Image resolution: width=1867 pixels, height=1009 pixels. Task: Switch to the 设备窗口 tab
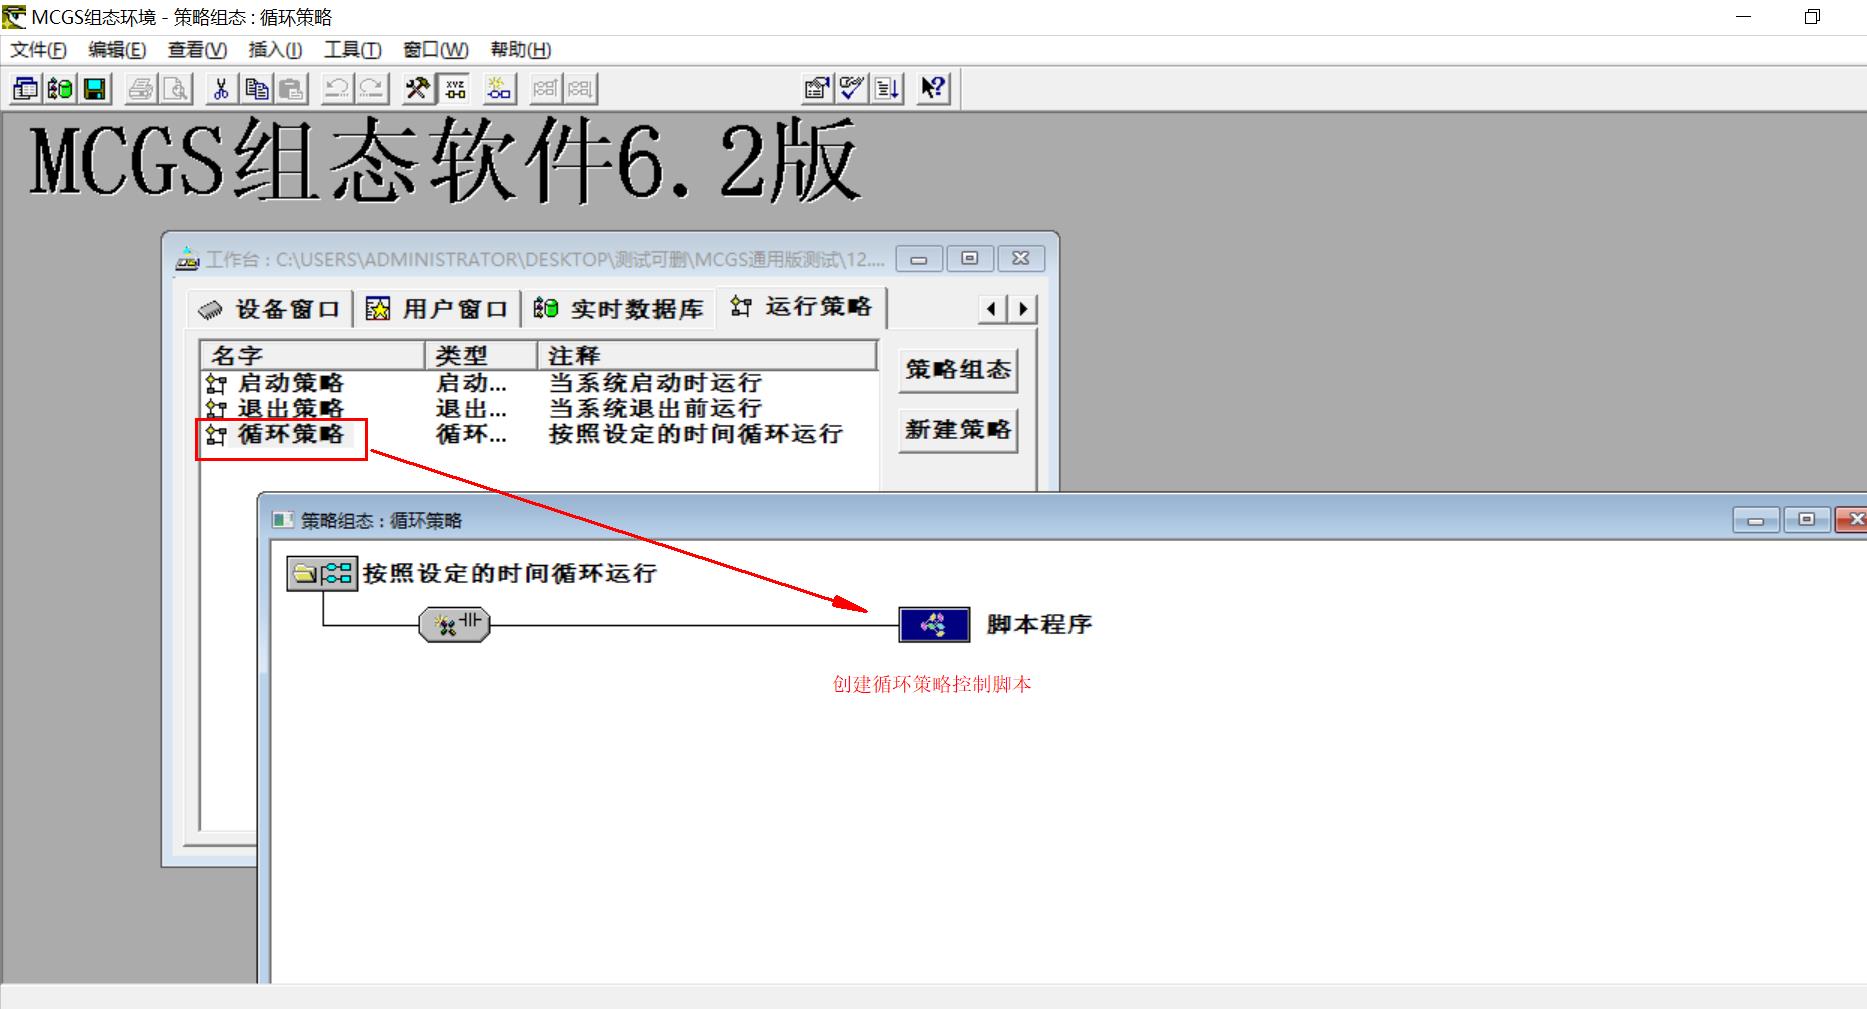(270, 308)
